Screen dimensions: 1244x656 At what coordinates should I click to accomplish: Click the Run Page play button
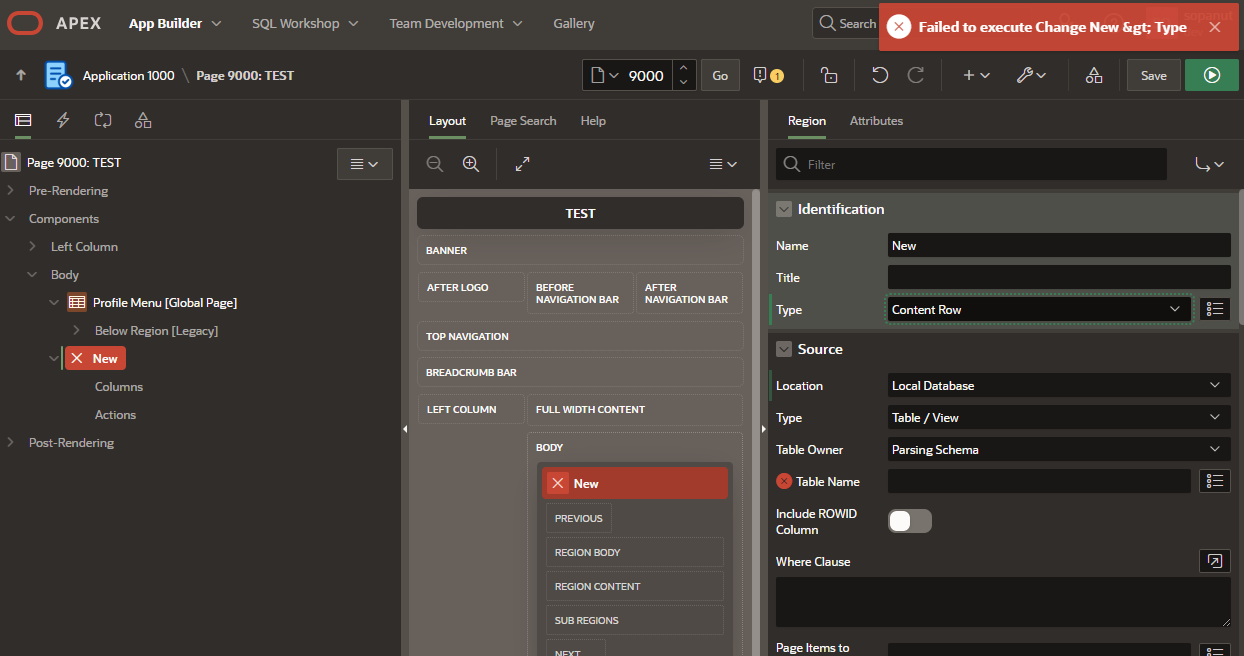click(1211, 75)
